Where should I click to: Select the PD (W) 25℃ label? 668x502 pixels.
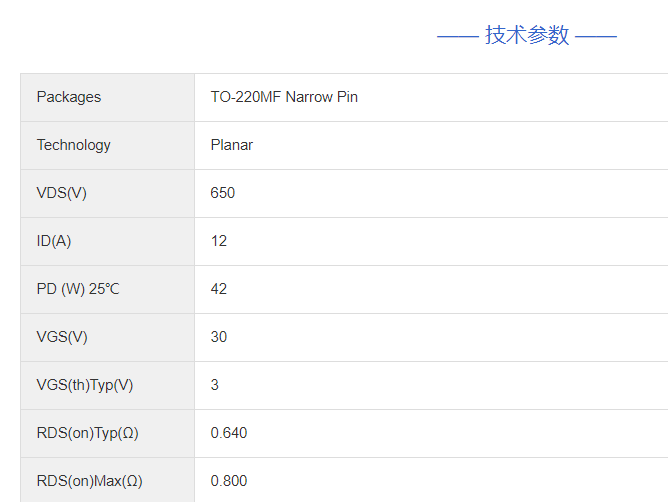tap(78, 289)
